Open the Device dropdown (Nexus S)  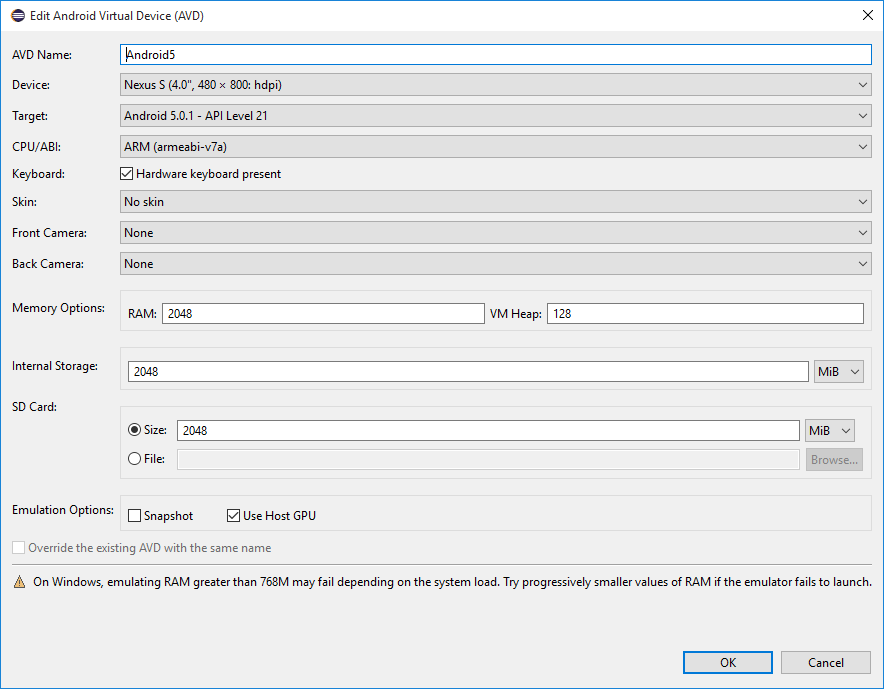point(496,85)
